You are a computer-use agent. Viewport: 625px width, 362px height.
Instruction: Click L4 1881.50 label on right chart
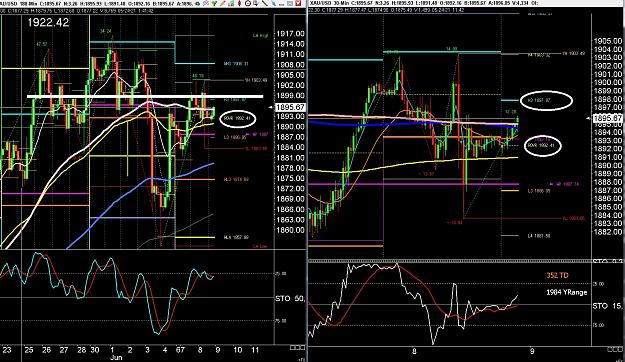pos(539,236)
